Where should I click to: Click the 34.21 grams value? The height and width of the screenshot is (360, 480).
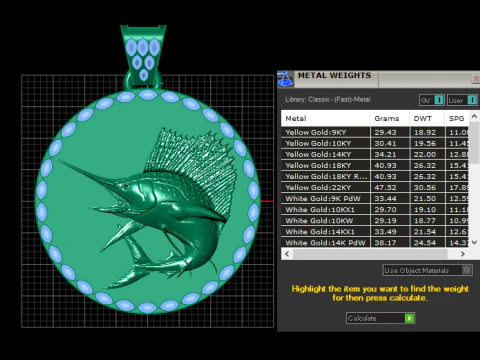pyautogui.click(x=386, y=154)
